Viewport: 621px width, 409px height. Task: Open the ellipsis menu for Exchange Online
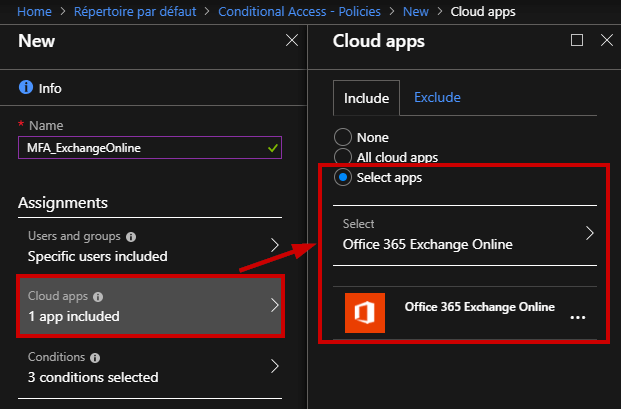578,318
